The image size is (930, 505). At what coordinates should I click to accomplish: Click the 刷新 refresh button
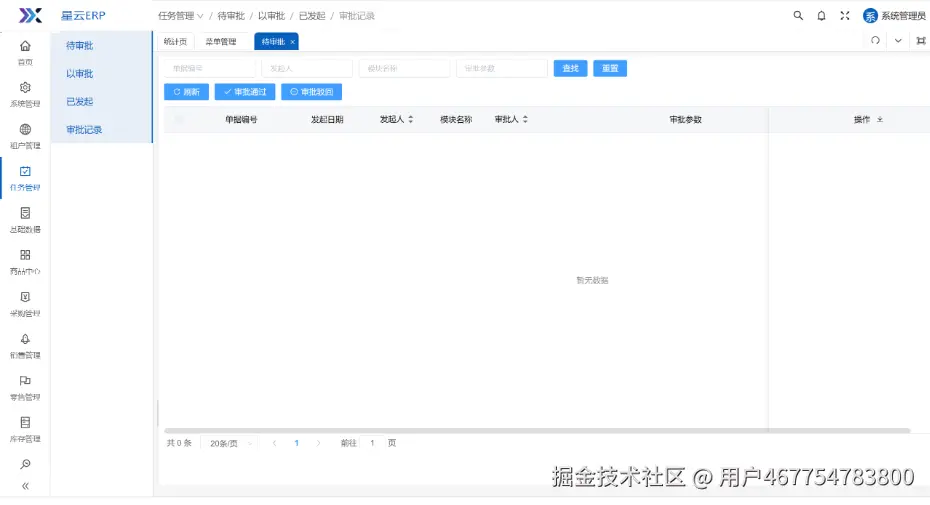(x=186, y=92)
